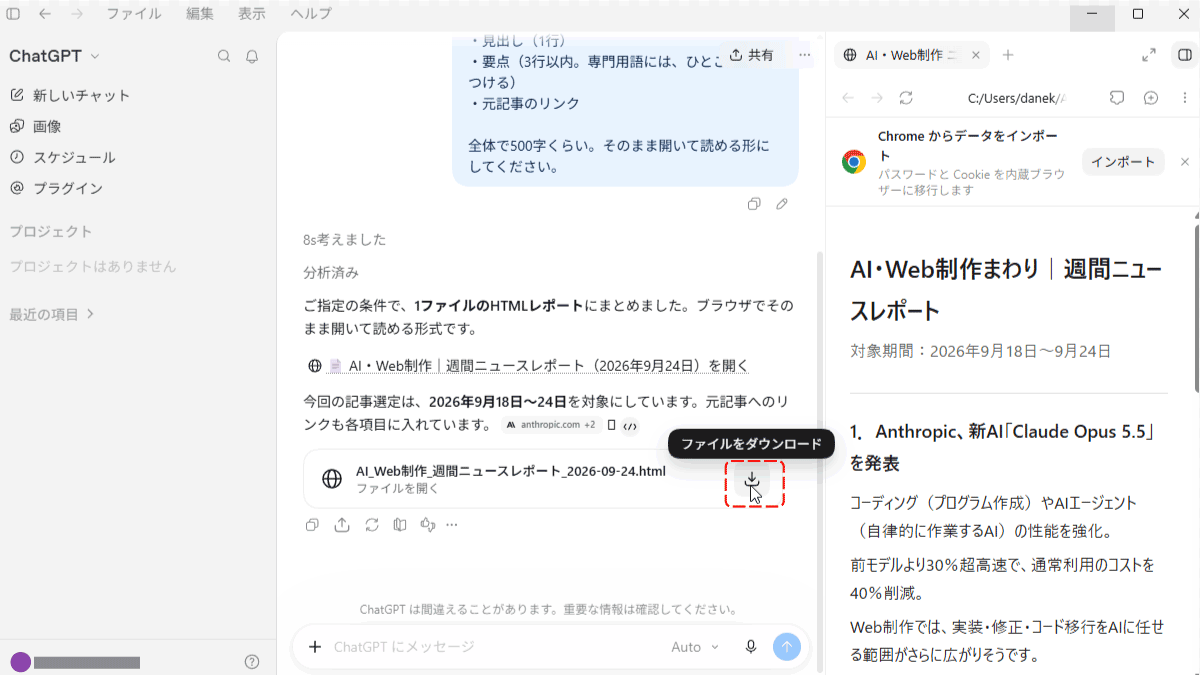This screenshot has width=1200, height=675.
Task: Expand 最近の項目 section
Action: pos(51,314)
